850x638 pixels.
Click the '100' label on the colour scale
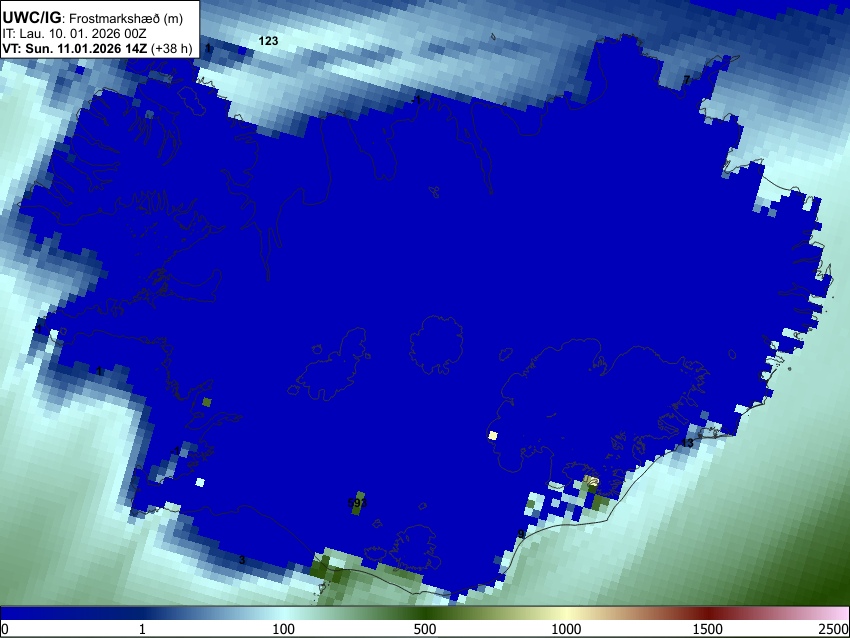(283, 629)
